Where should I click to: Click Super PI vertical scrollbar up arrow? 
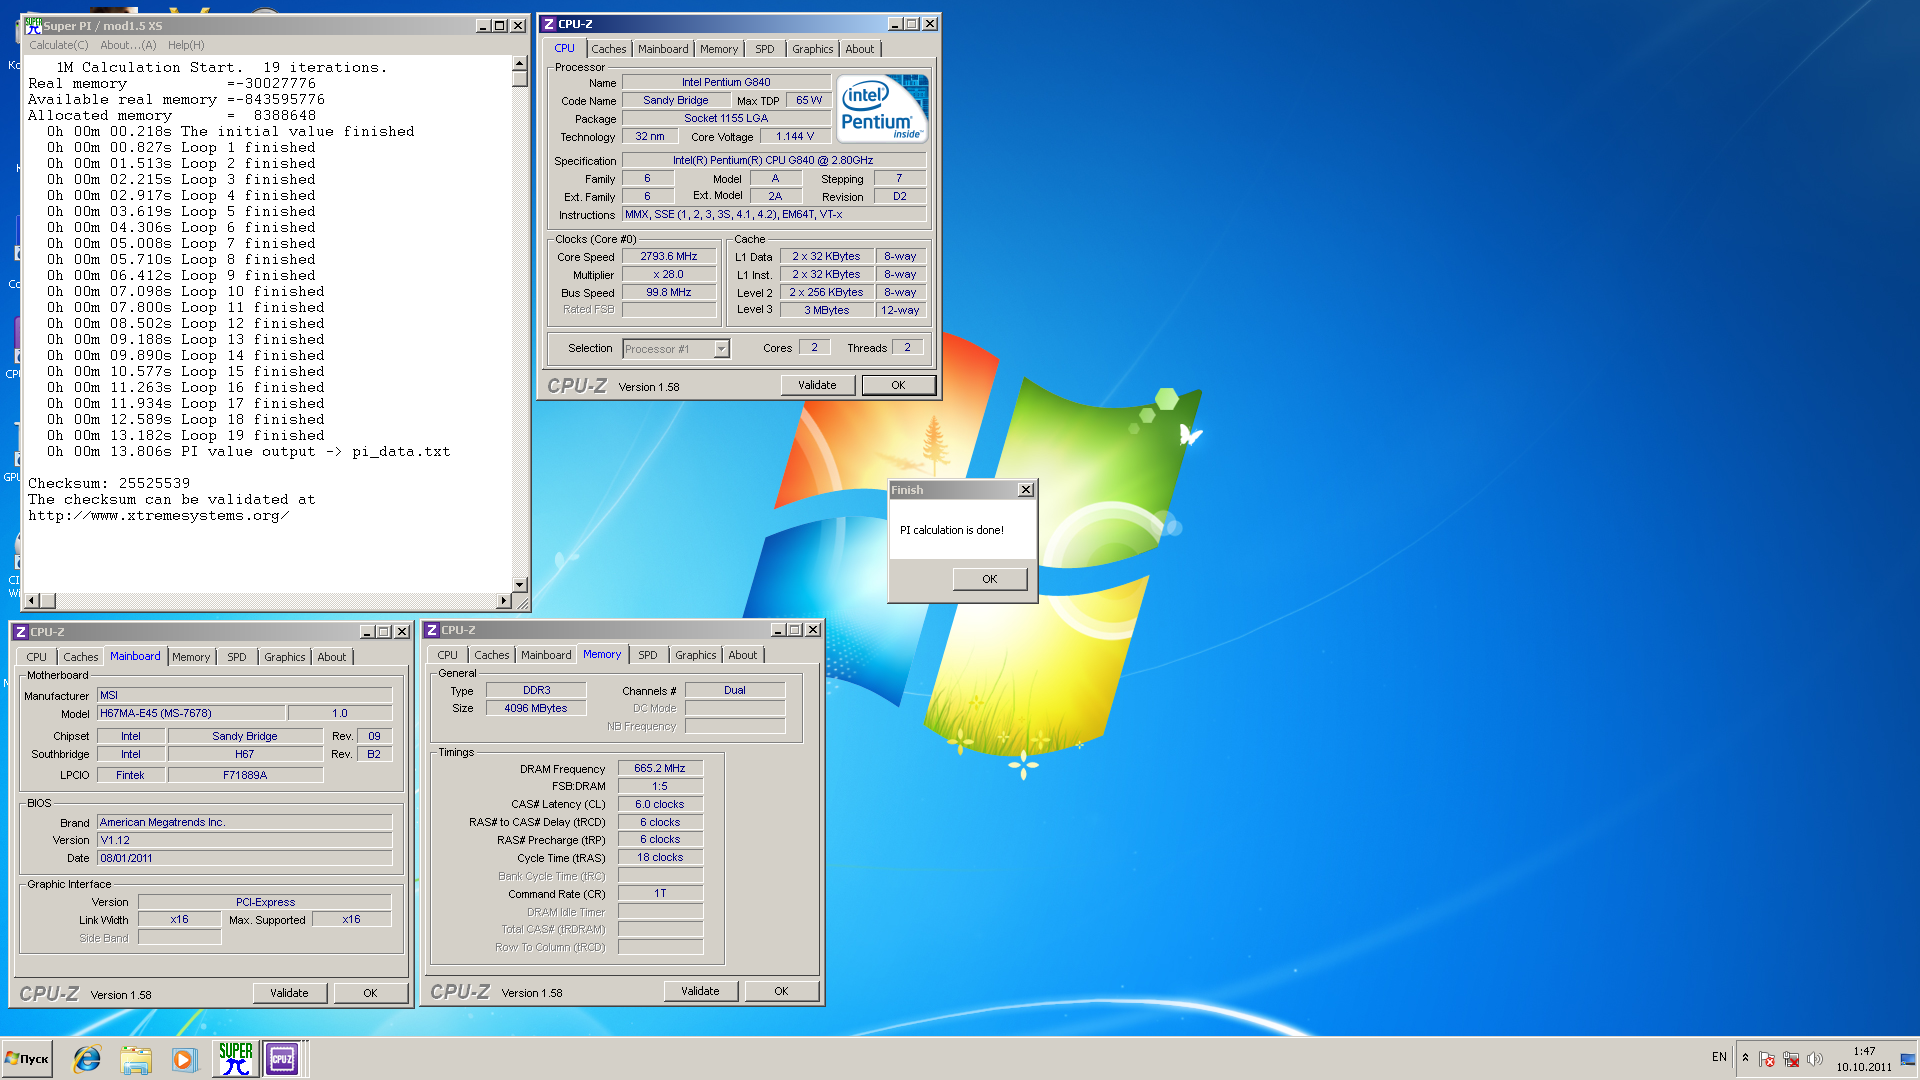click(x=519, y=64)
